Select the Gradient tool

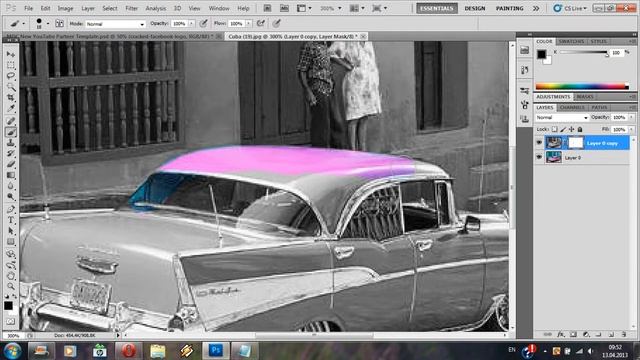pos(11,175)
